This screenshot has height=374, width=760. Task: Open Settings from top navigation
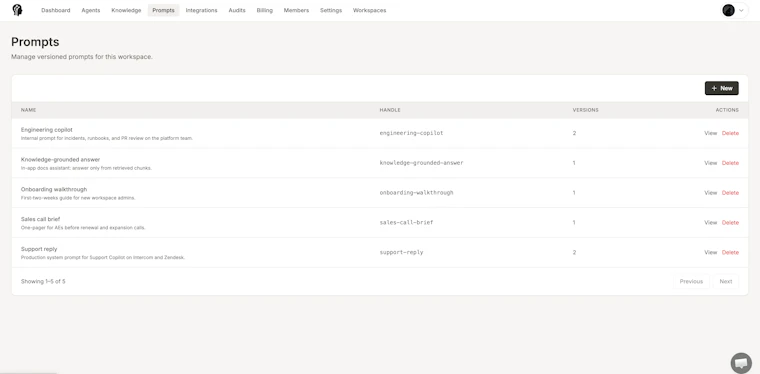click(331, 10)
